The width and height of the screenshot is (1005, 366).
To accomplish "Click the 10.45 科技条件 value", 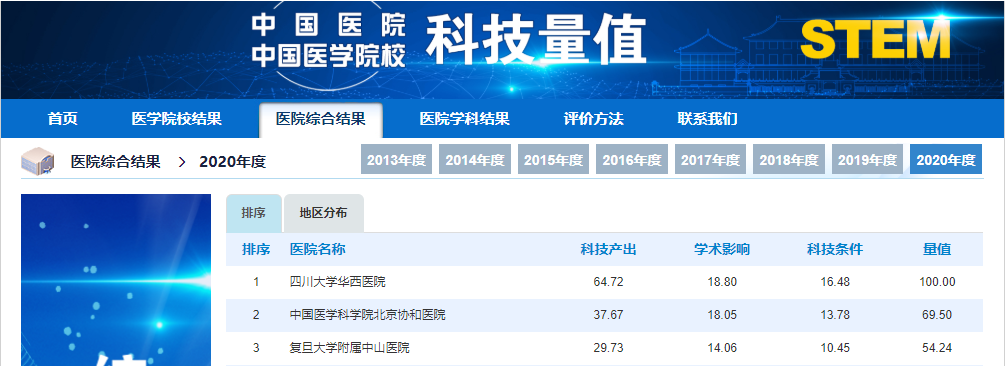I will point(835,348).
